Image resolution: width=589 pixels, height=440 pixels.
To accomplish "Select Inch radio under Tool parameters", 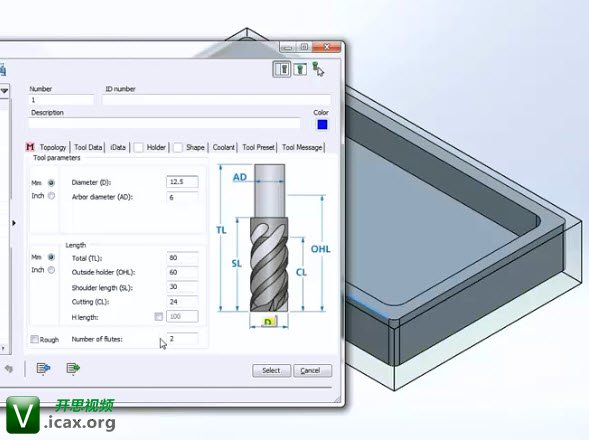I will point(51,196).
